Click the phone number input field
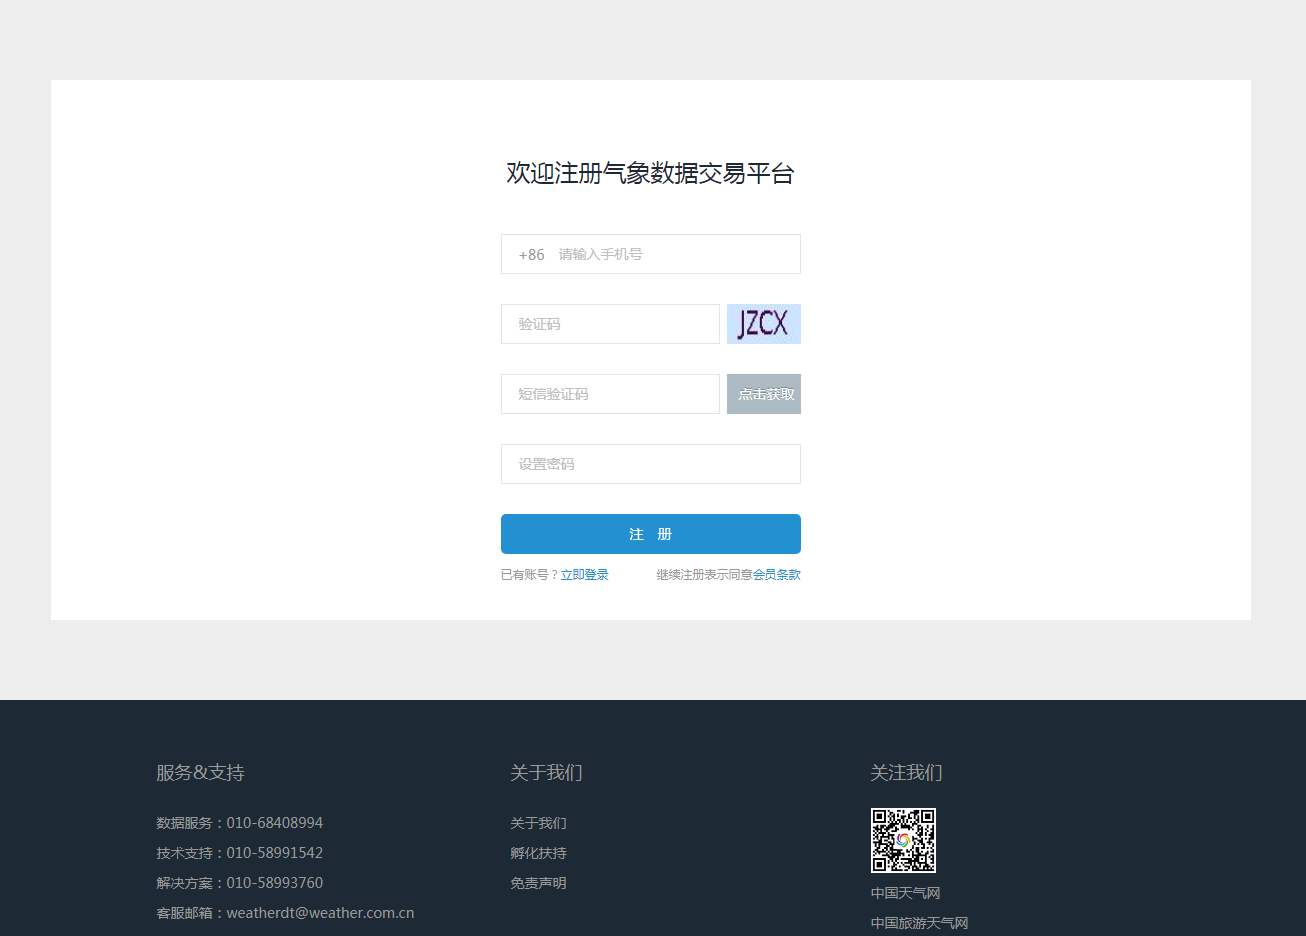This screenshot has height=936, width=1306. [675, 254]
